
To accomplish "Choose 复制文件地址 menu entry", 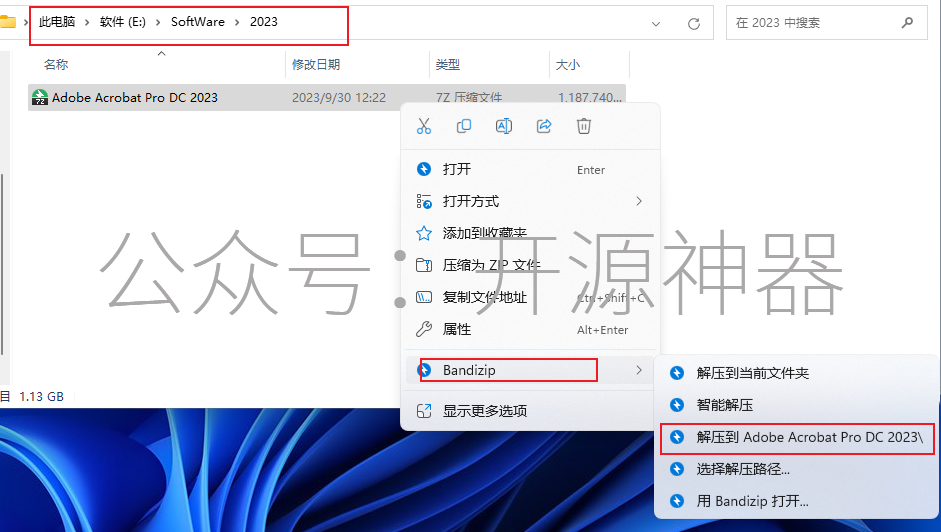I will (530, 297).
